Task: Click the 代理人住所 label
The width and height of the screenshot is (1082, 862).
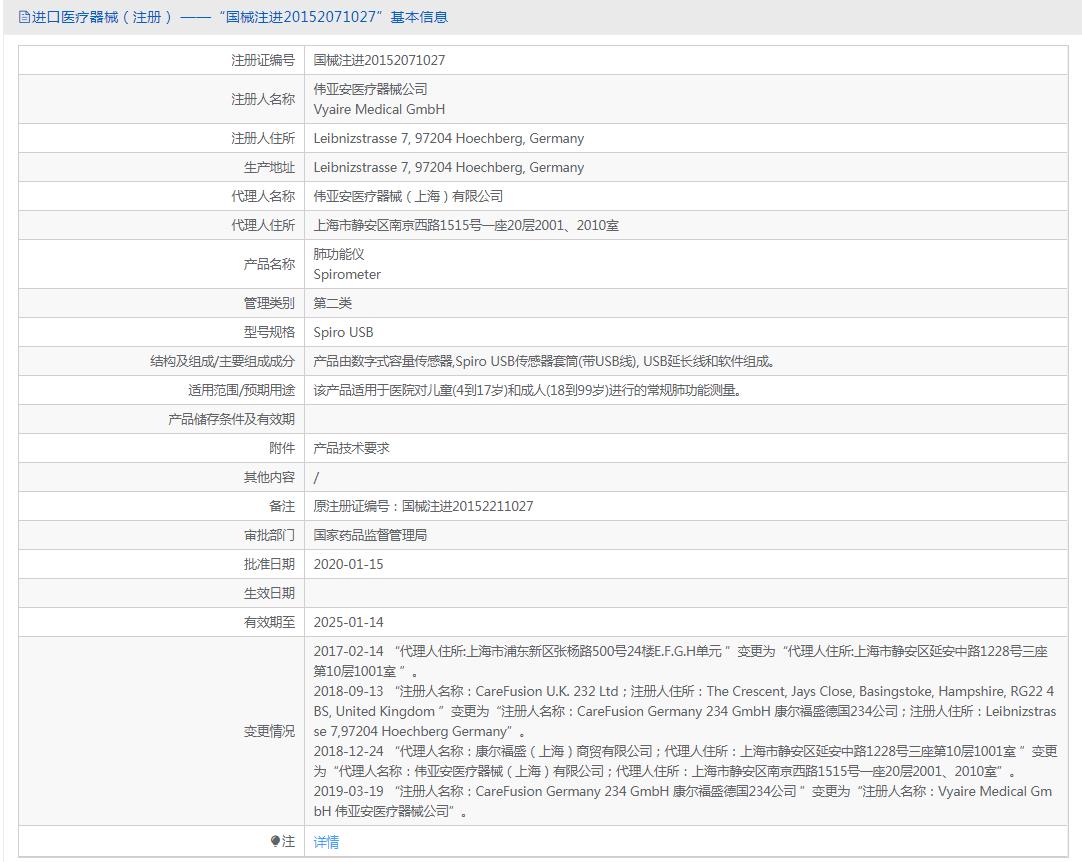Action: point(263,225)
